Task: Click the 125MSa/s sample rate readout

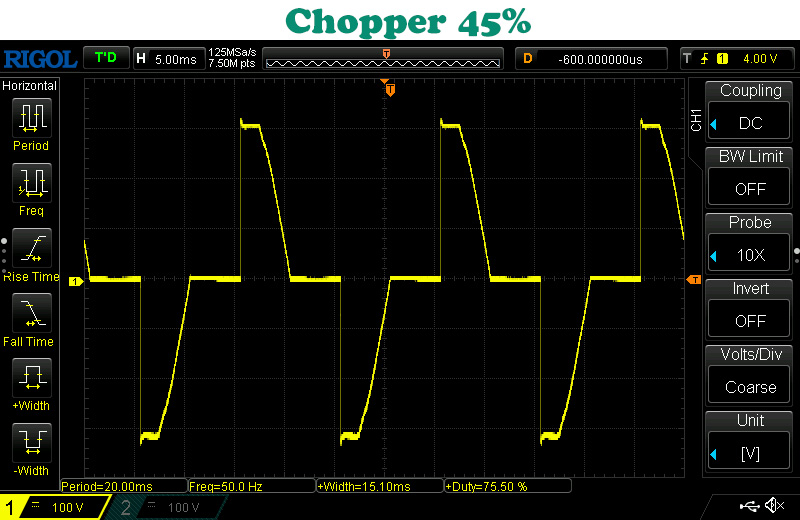Action: coord(232,52)
